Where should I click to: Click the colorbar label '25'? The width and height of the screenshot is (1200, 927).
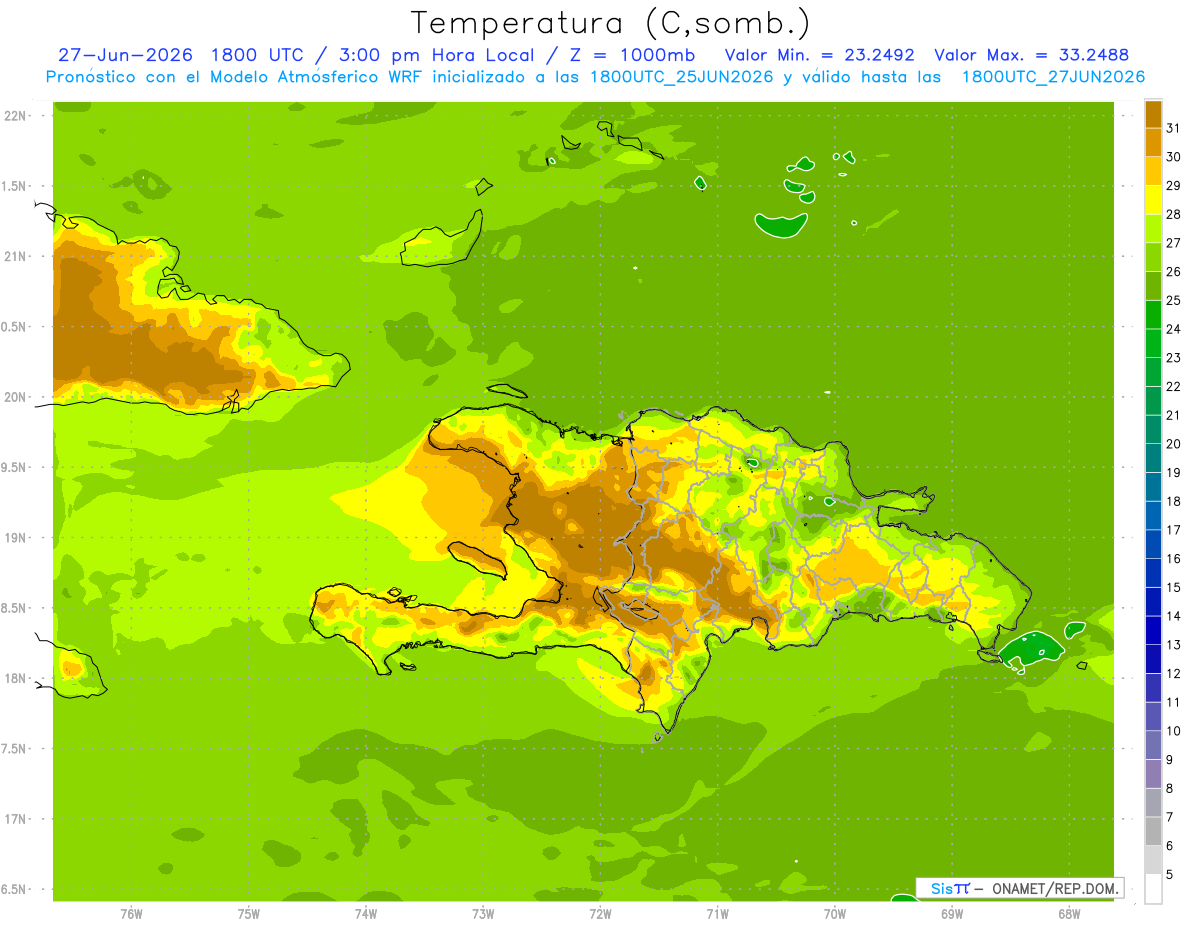[1174, 300]
